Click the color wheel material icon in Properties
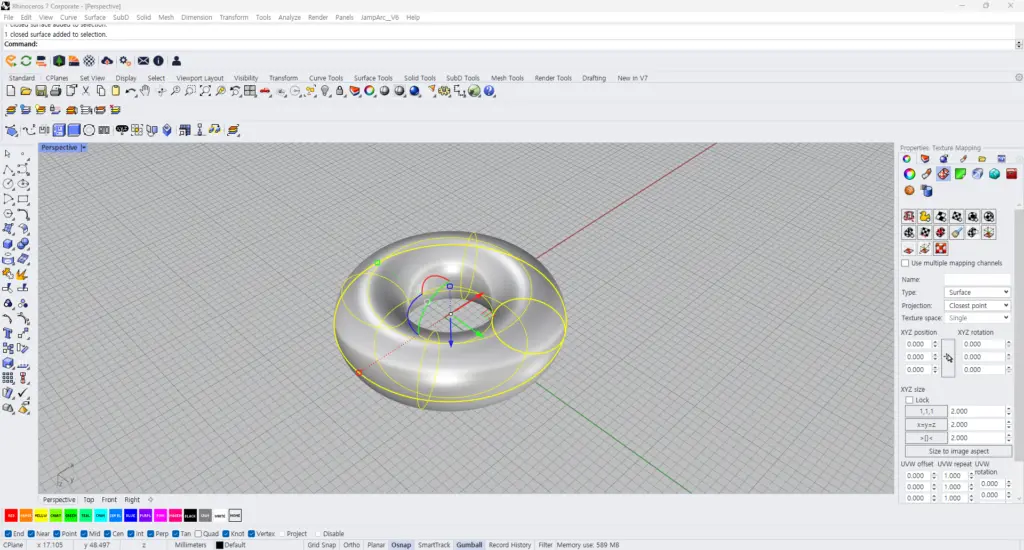Image resolution: width=1024 pixels, height=550 pixels. pyautogui.click(x=909, y=174)
